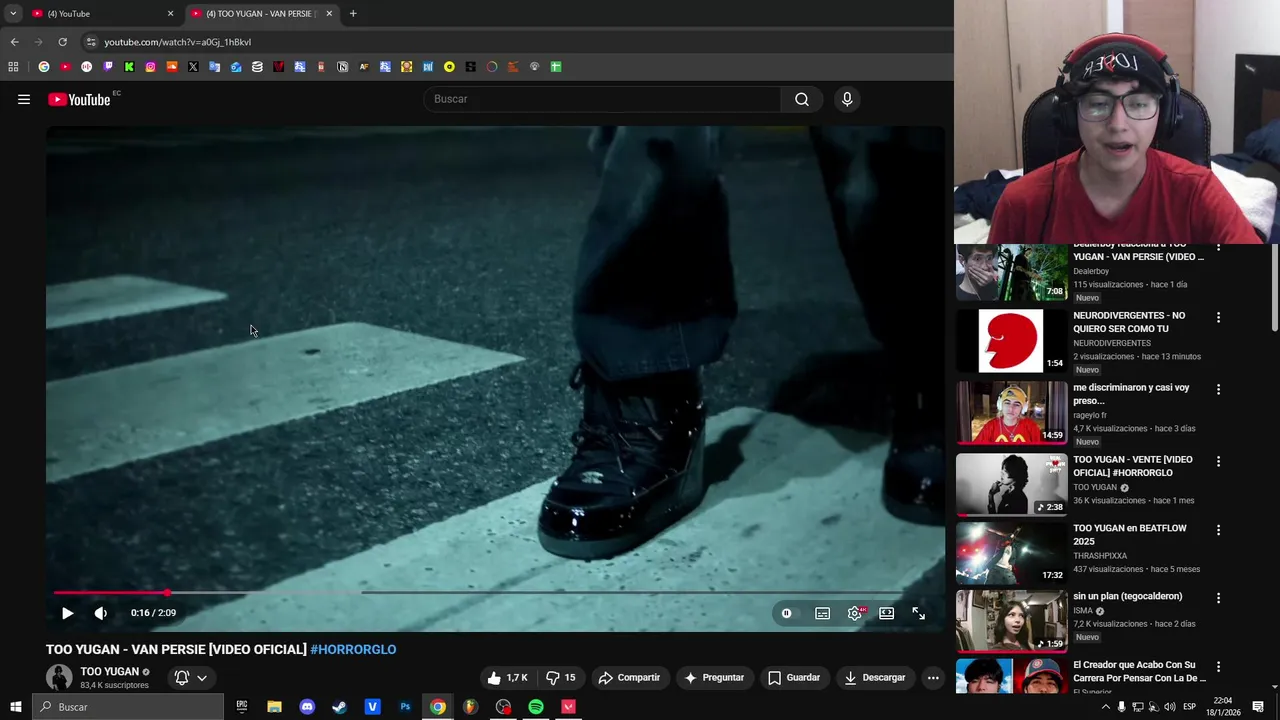Click the Dealerboy channel name
1280x720 pixels.
click(1091, 271)
